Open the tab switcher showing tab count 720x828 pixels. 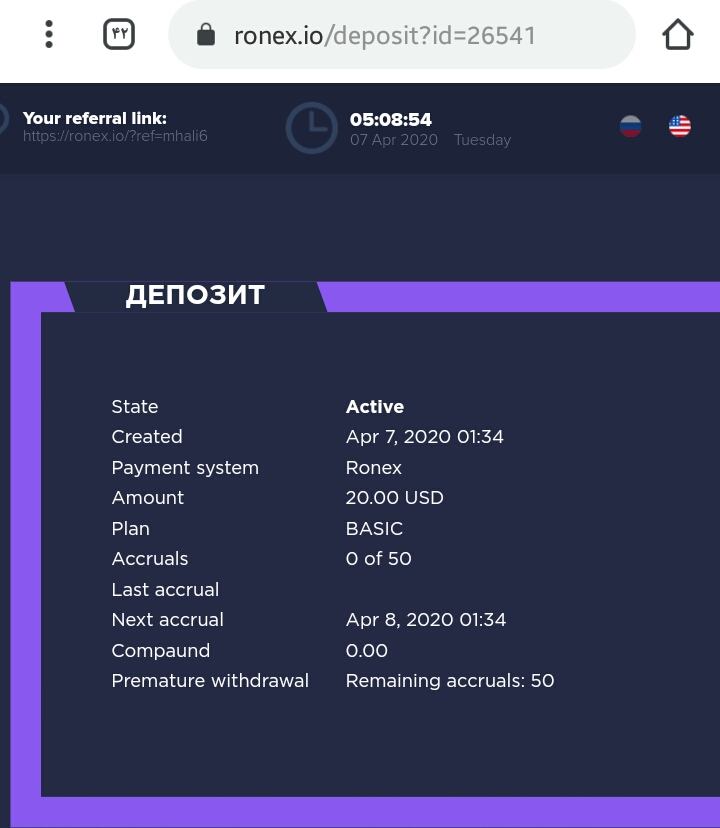[x=119, y=35]
